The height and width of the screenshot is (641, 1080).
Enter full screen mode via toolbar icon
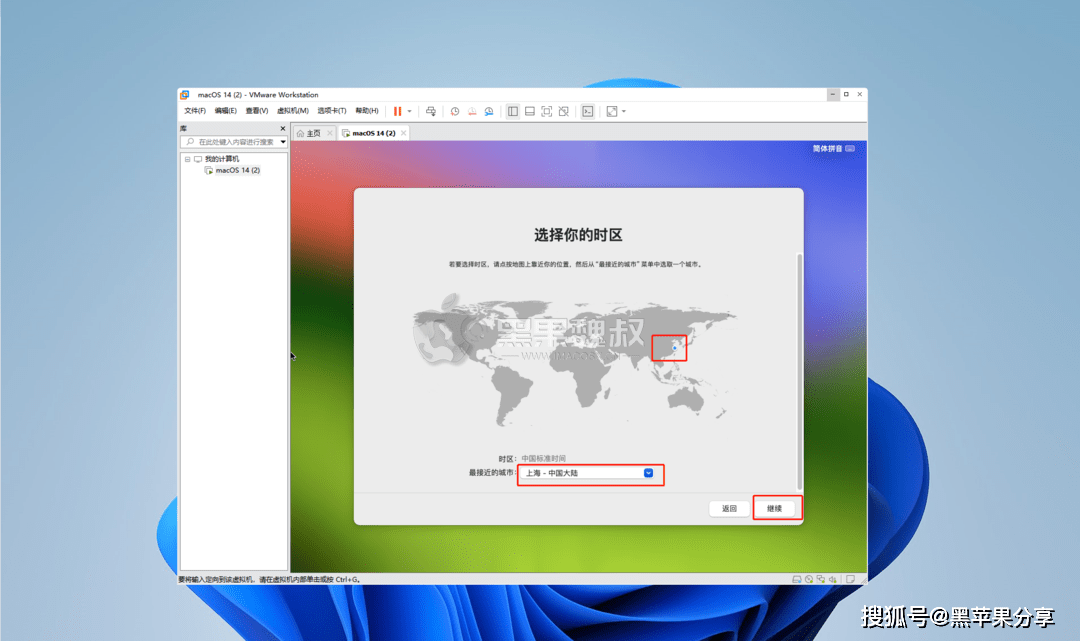pos(546,111)
